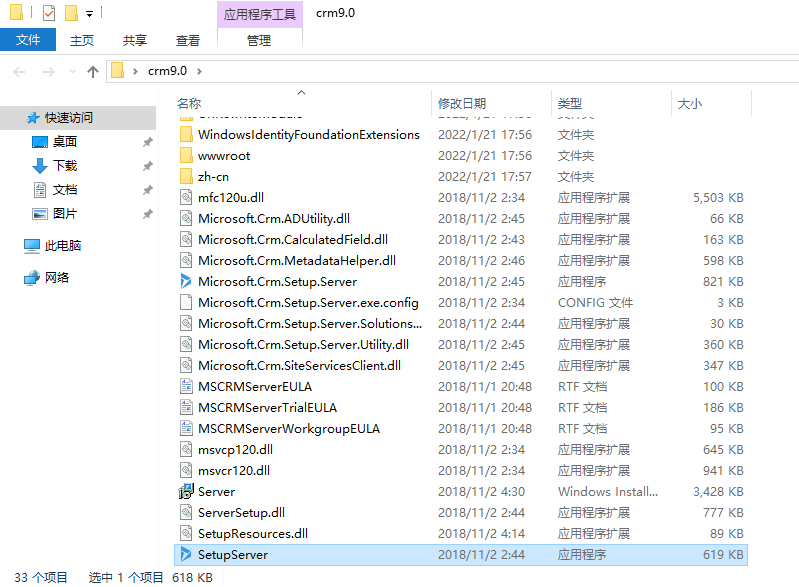This screenshot has width=799, height=587.
Task: Click the SetupResources.dll file icon
Action: pyautogui.click(x=186, y=533)
